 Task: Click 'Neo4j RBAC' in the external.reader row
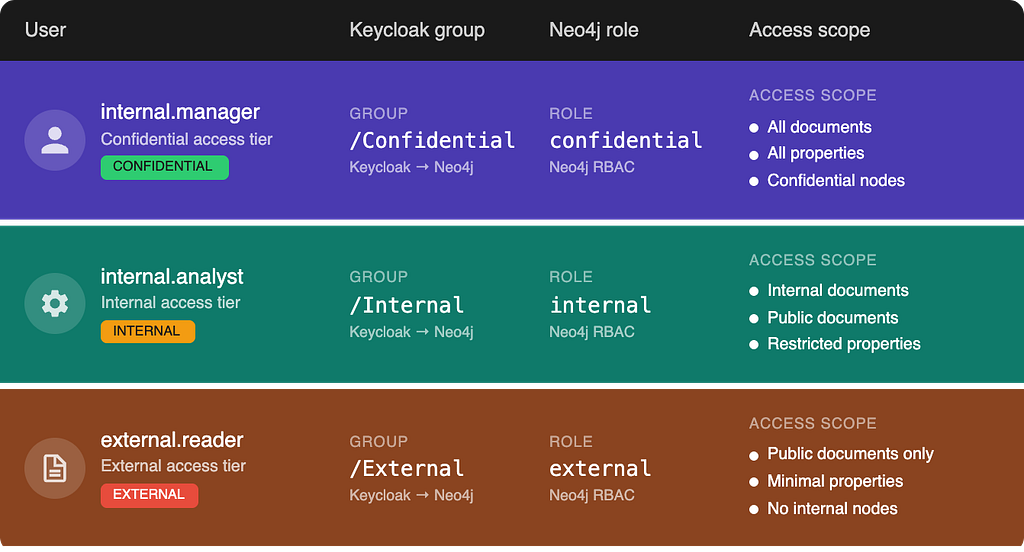click(x=592, y=495)
